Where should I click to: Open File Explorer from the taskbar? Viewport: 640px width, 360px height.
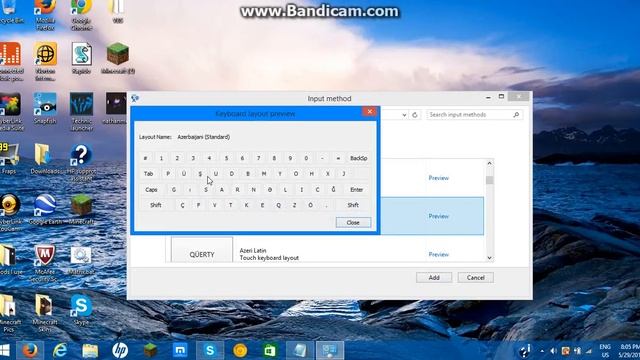click(90, 350)
